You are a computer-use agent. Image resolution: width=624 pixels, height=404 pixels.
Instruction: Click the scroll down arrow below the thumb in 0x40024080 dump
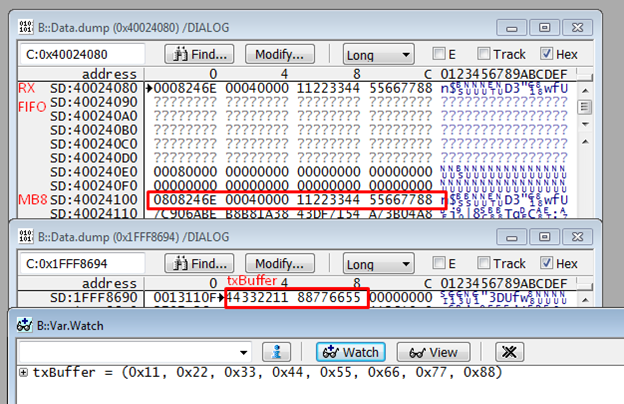[x=585, y=124]
